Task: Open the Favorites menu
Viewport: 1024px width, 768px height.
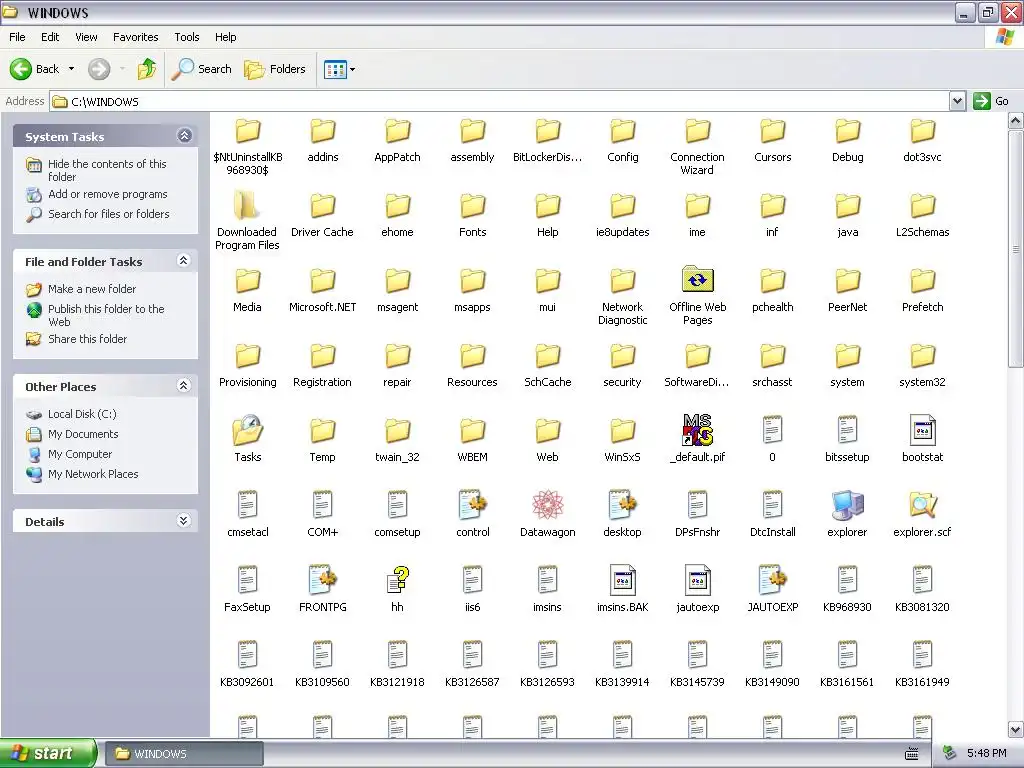Action: pyautogui.click(x=135, y=37)
